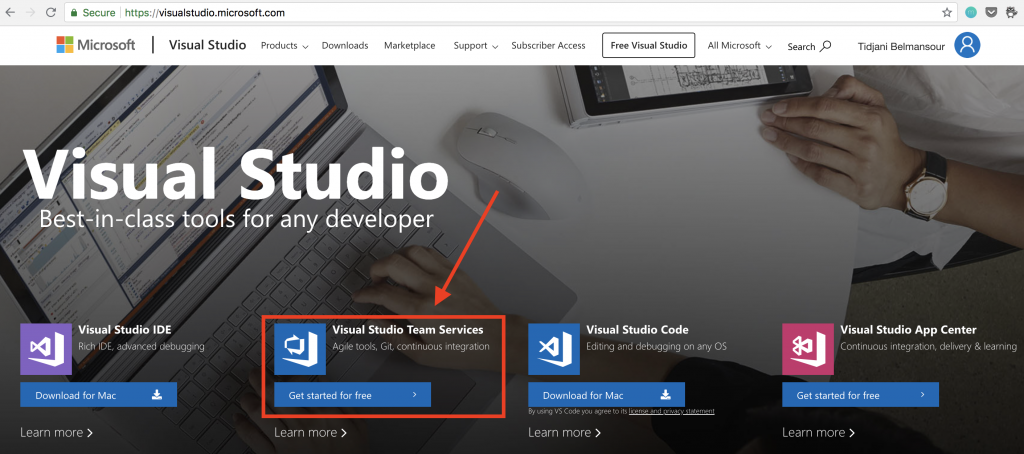Viewport: 1024px width, 454px height.
Task: Click Download for Mac under Visual Studio IDE
Action: click(x=99, y=395)
